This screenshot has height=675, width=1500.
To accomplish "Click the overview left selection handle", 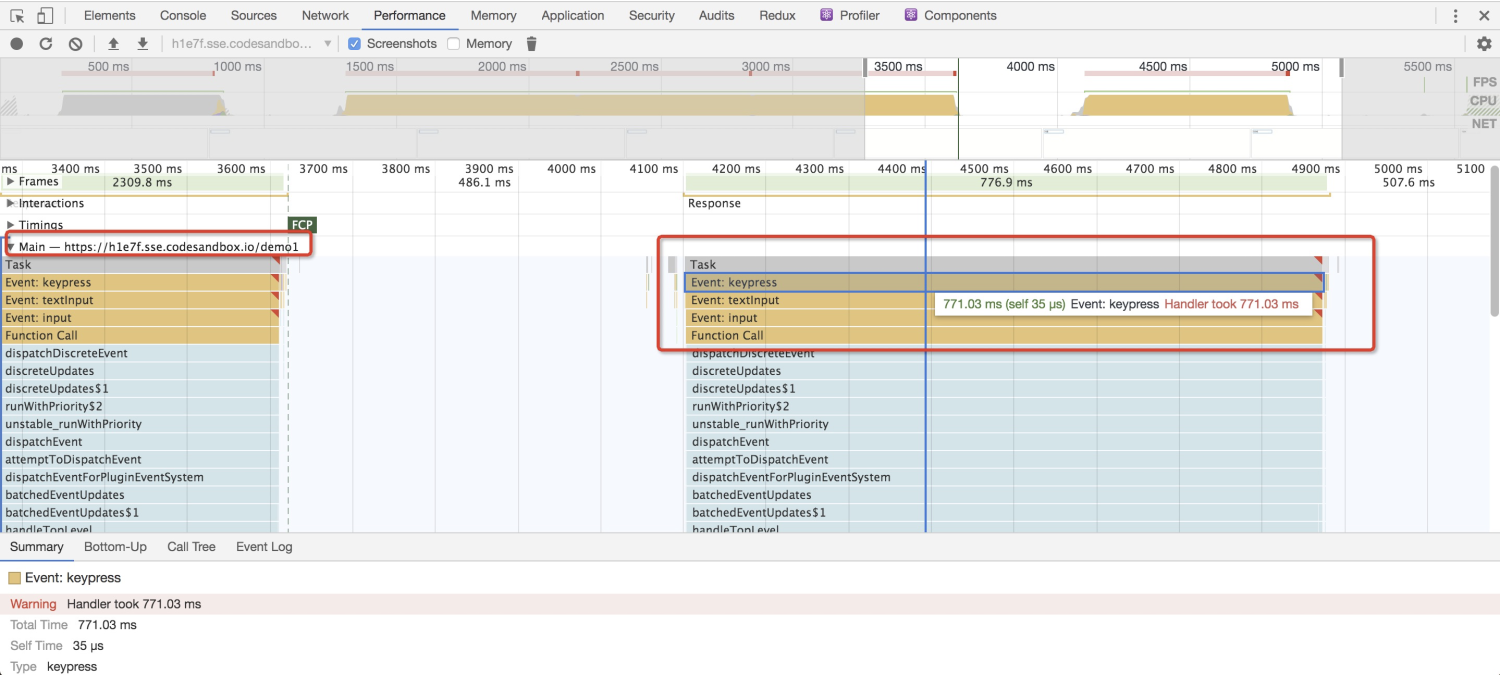I will [865, 68].
